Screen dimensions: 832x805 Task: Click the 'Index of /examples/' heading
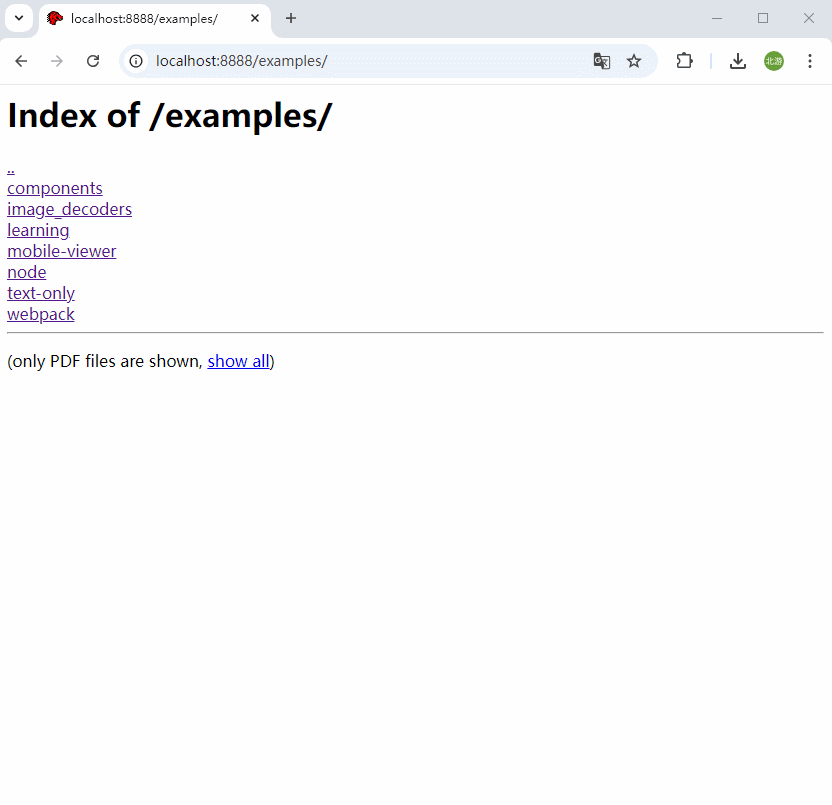(170, 116)
